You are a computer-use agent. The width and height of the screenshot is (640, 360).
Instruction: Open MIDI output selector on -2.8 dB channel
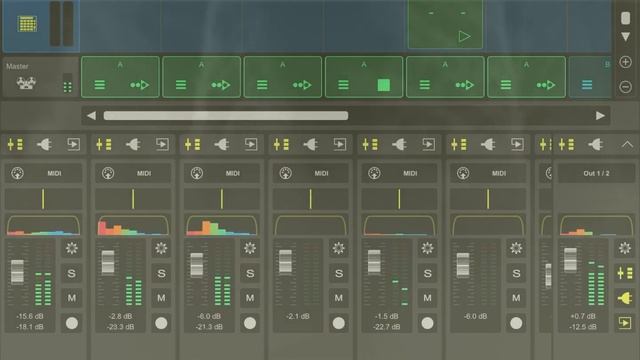[x=133, y=173]
